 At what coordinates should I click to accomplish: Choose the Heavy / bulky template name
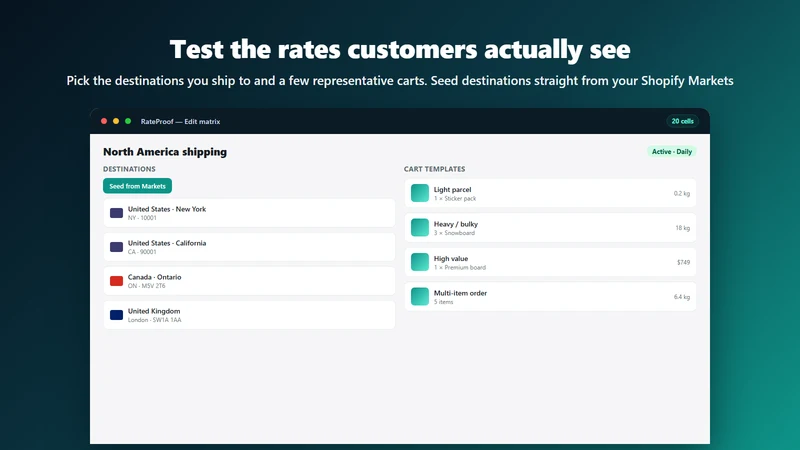[456, 224]
